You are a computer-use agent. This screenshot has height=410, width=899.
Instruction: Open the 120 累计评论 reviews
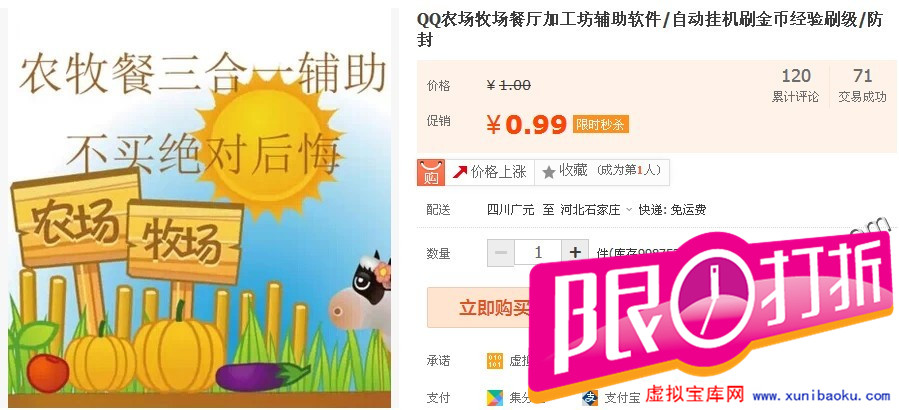(x=796, y=85)
